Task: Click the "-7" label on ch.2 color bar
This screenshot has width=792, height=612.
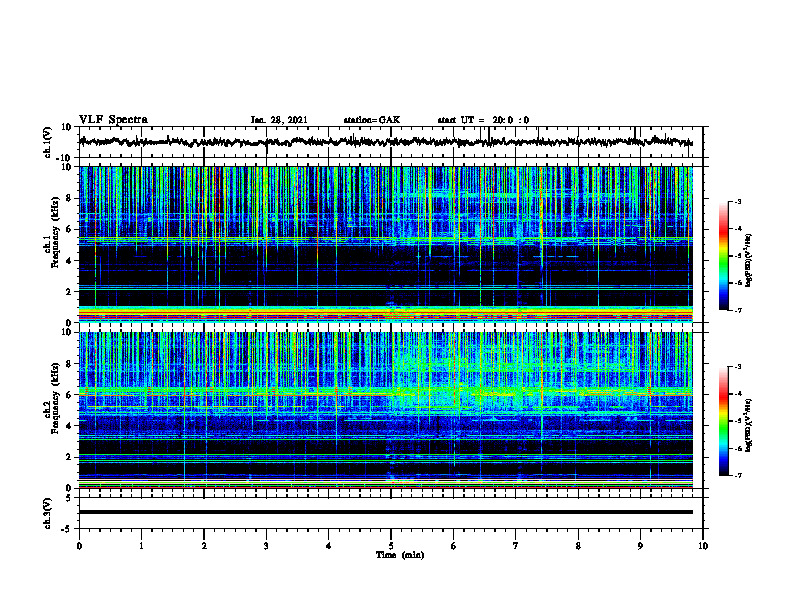Action: (738, 475)
